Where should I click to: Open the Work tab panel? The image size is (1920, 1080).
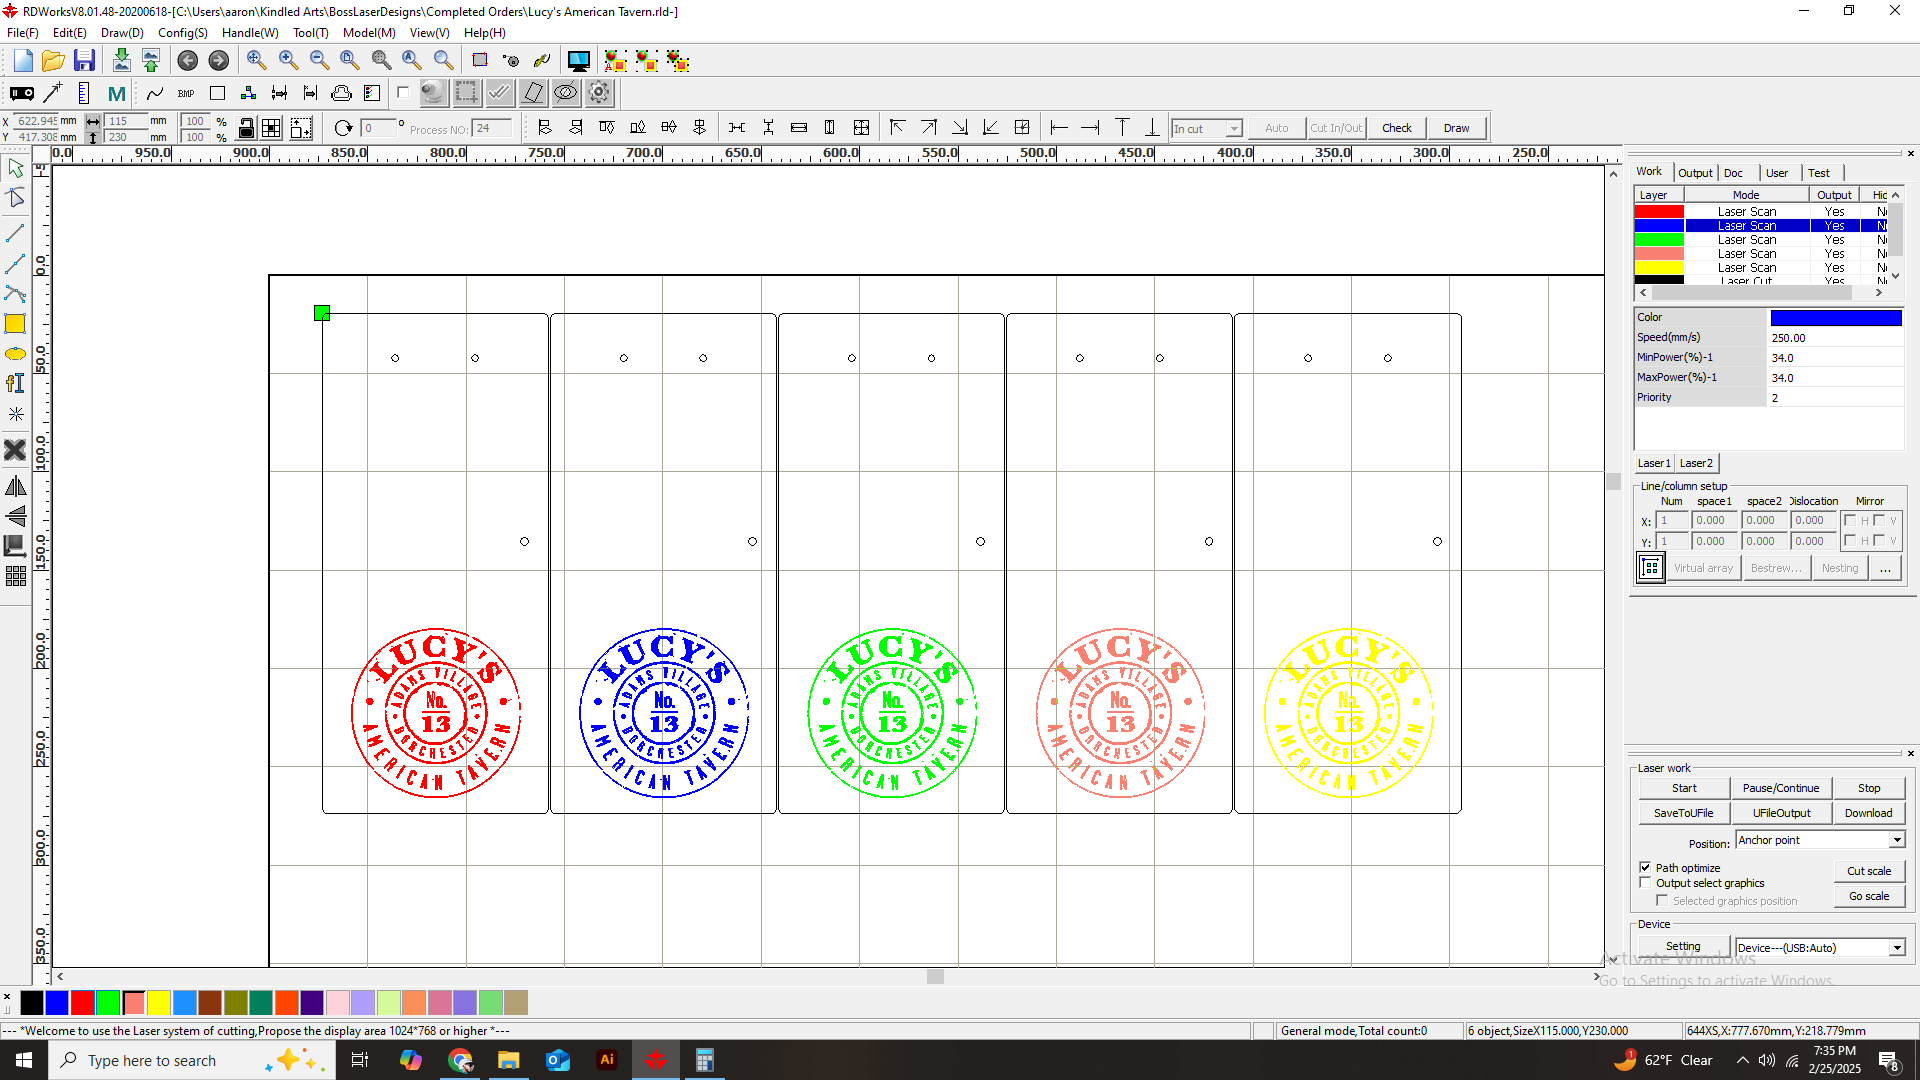1651,173
